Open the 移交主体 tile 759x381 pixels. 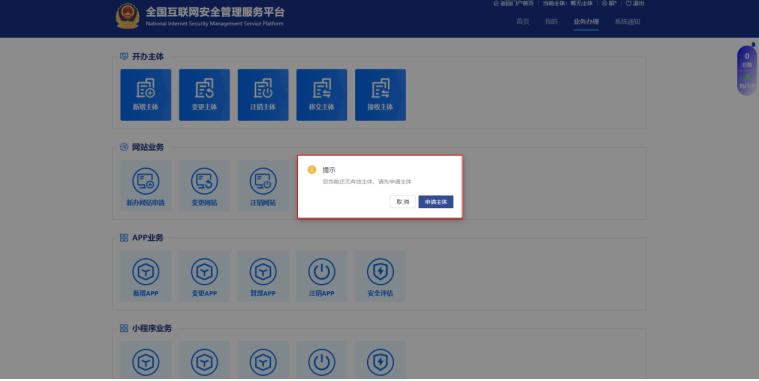click(321, 95)
